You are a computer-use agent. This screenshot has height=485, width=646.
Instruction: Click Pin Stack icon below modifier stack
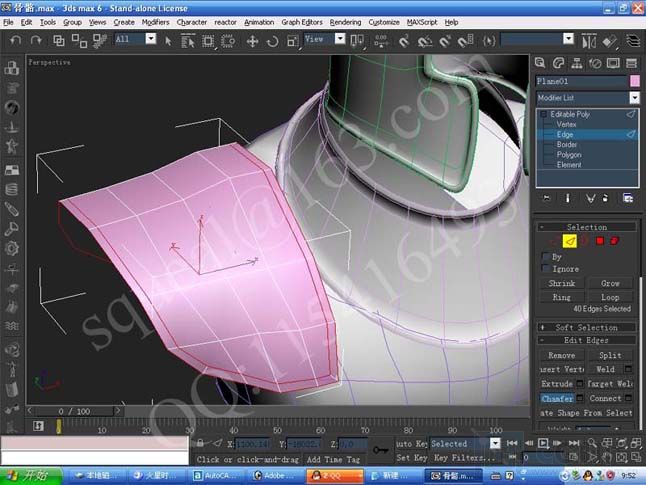tap(546, 198)
